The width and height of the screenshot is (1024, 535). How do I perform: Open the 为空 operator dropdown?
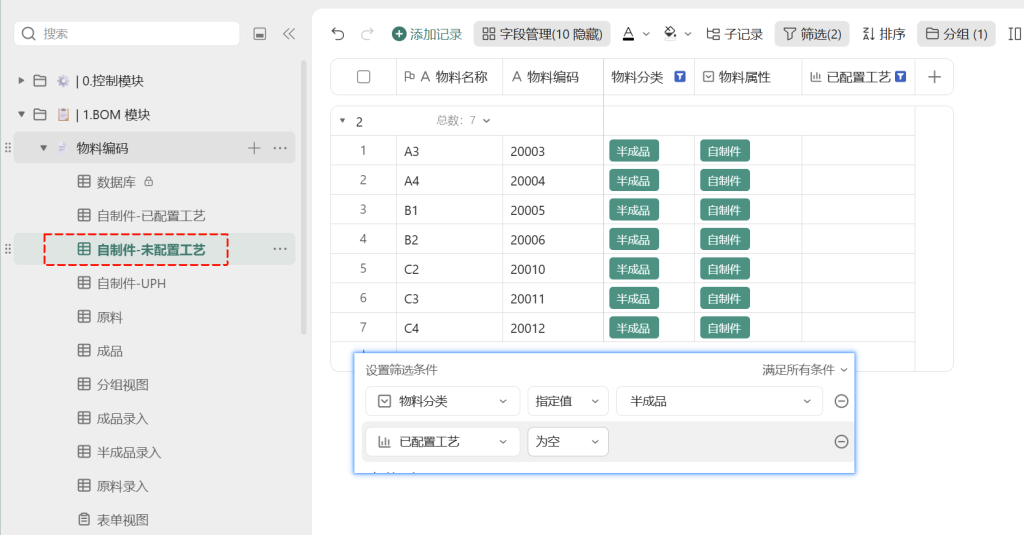click(x=568, y=442)
